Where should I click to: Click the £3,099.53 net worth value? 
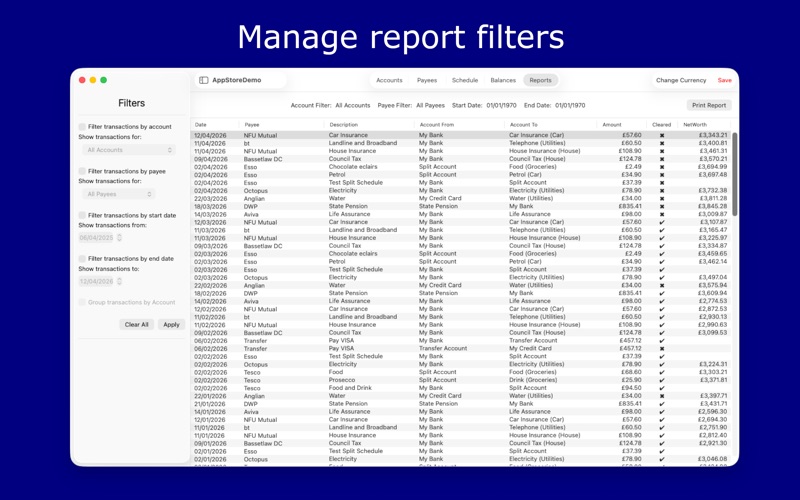coord(713,333)
